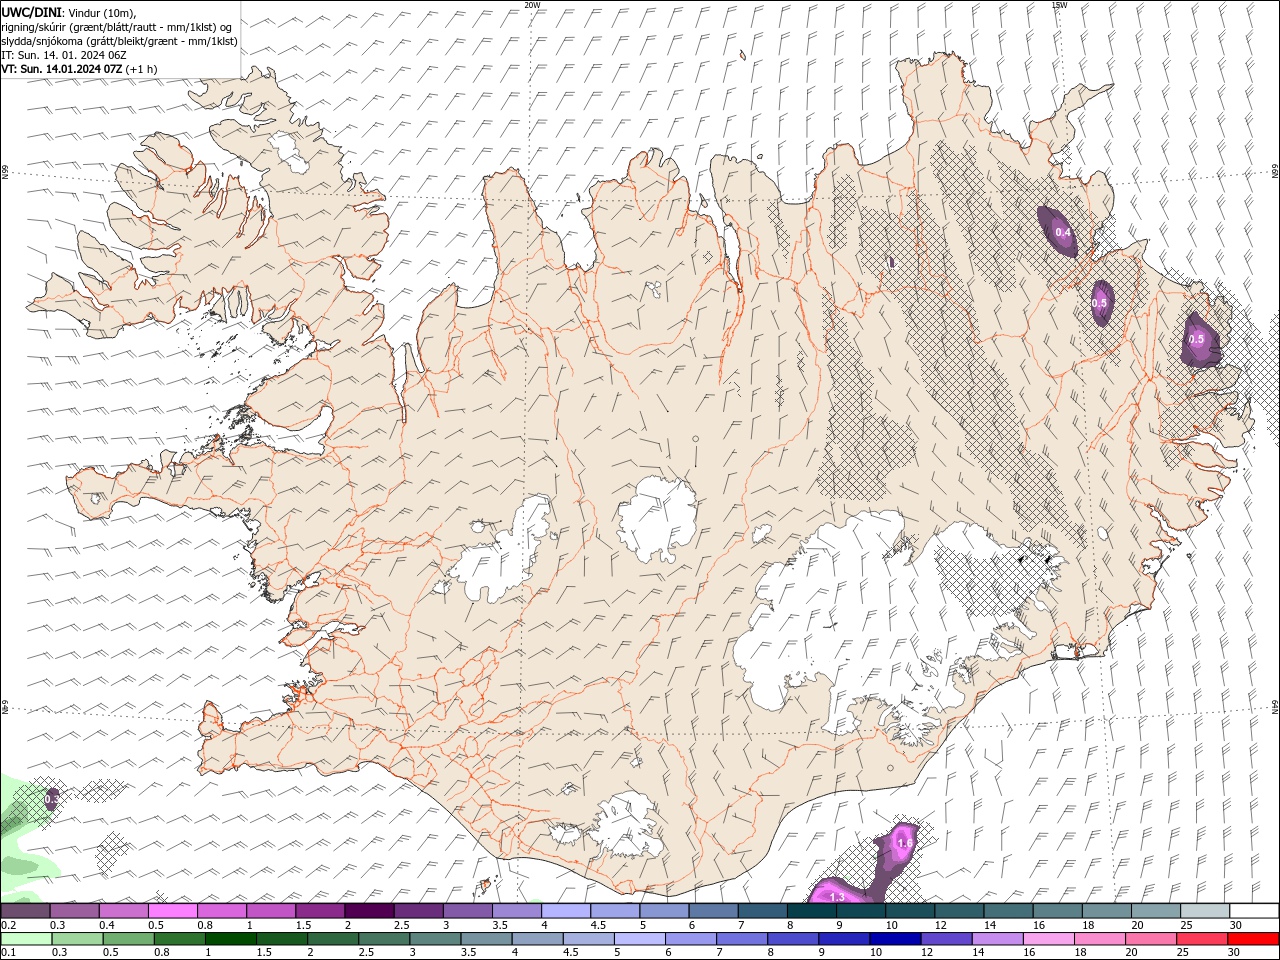Viewport: 1280px width, 960px height.
Task: Click the 20W longitude label
Action: tap(533, 5)
